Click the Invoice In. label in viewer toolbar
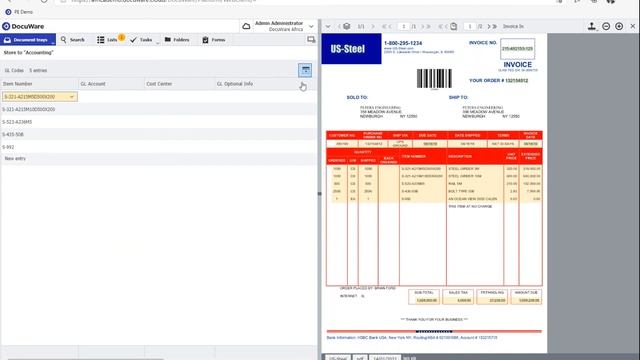The height and width of the screenshot is (360, 640). coord(513,27)
